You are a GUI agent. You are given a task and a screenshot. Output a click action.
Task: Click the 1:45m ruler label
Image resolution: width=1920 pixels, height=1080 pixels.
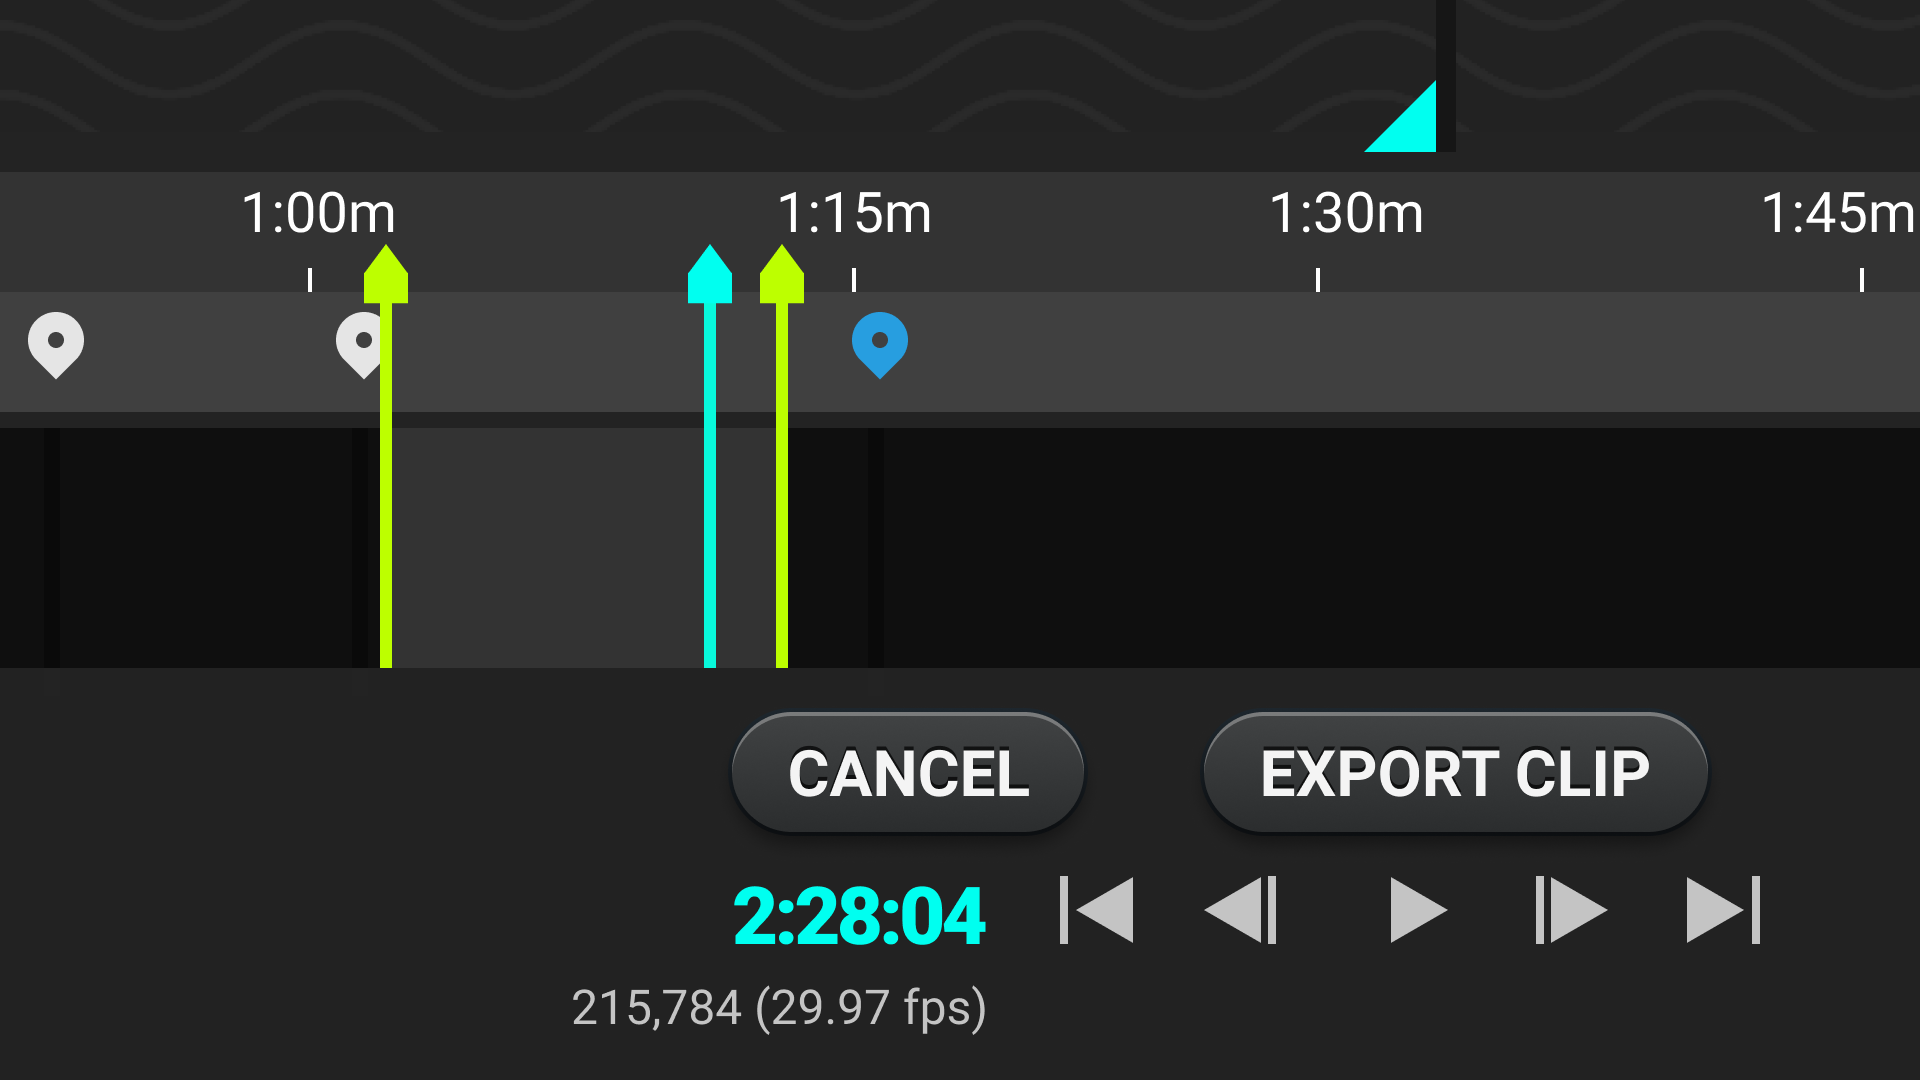point(1838,213)
